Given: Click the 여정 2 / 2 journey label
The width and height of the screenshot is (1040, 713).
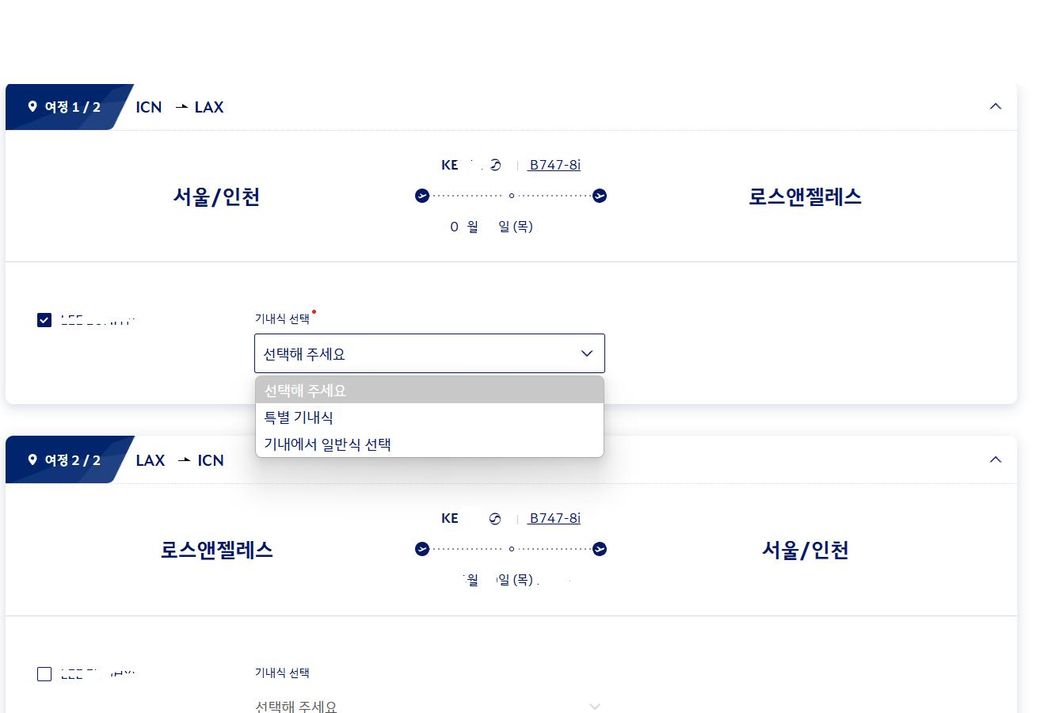Looking at the screenshot, I should tap(72, 460).
